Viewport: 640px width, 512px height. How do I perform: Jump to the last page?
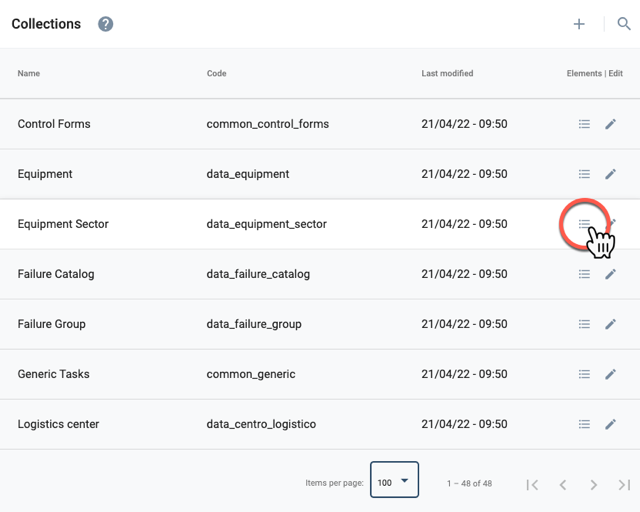(624, 485)
